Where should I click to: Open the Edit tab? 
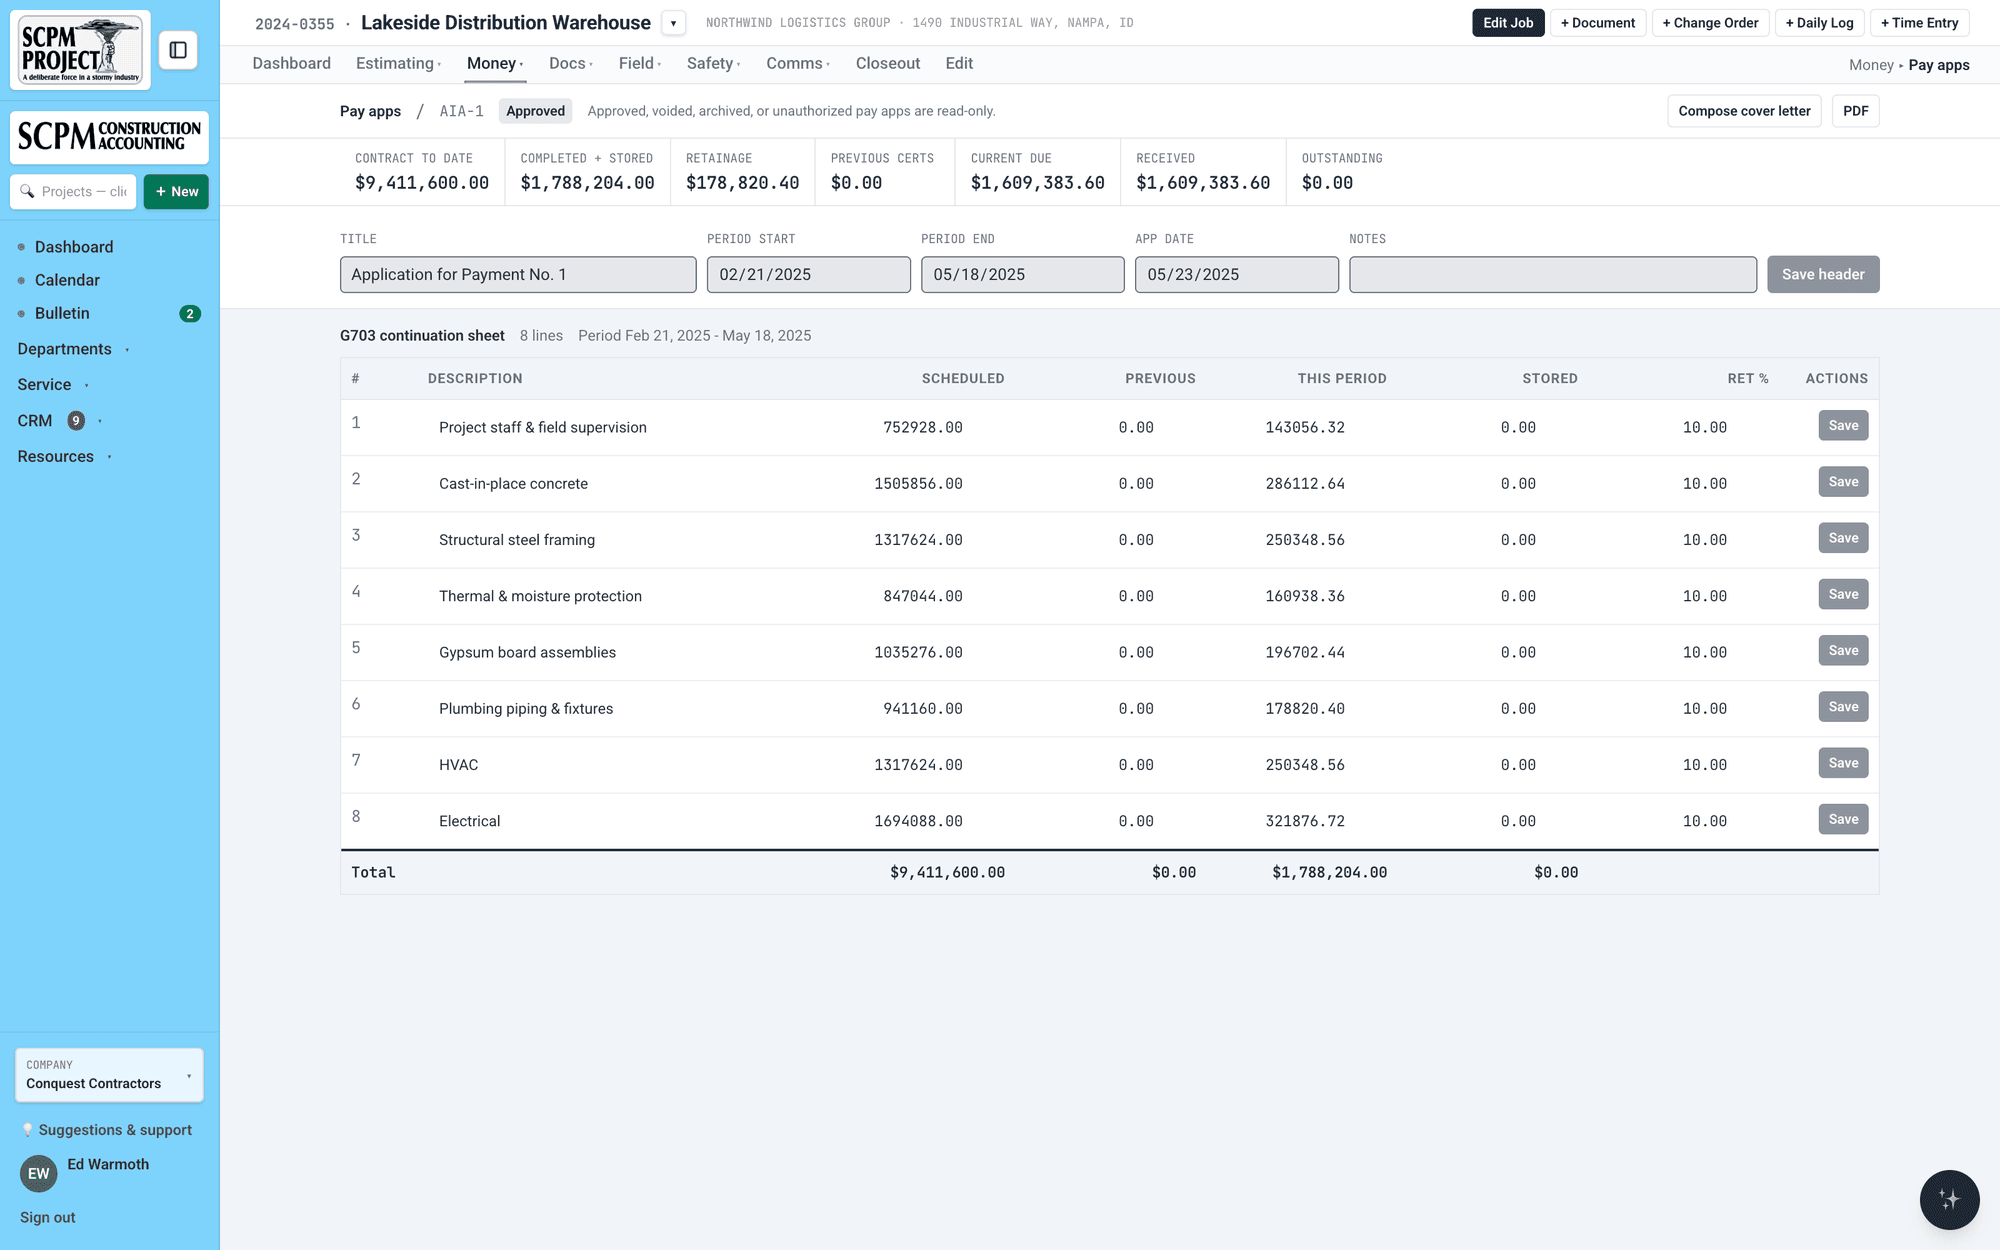[959, 63]
